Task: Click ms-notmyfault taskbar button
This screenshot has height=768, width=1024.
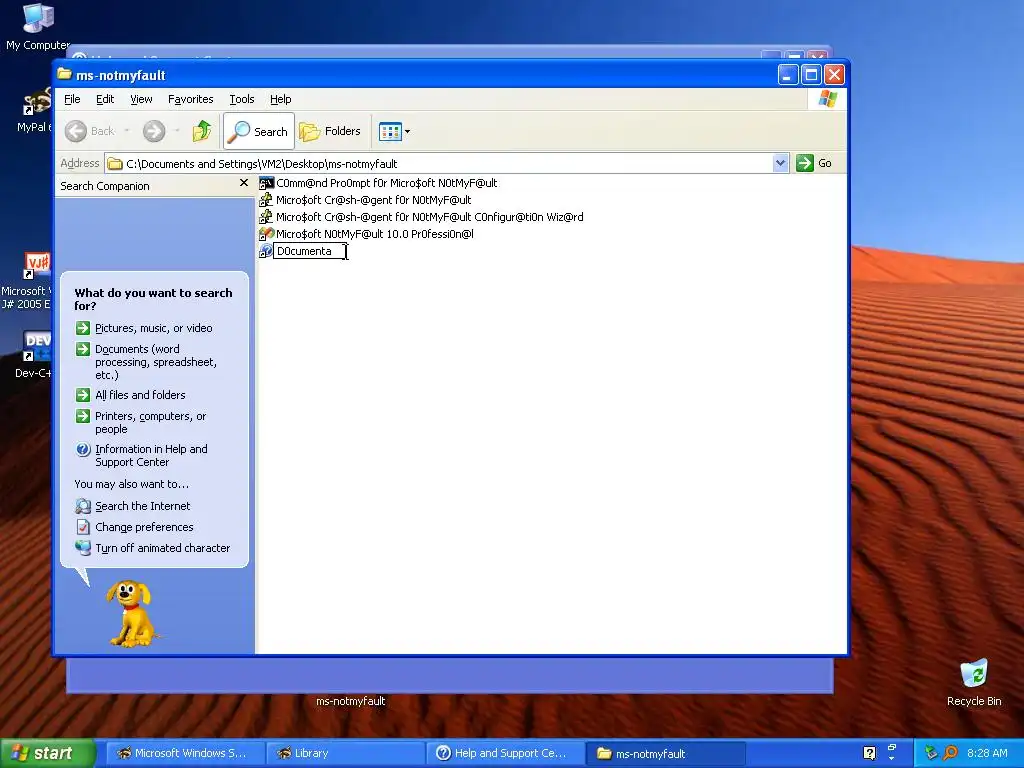Action: [665, 753]
